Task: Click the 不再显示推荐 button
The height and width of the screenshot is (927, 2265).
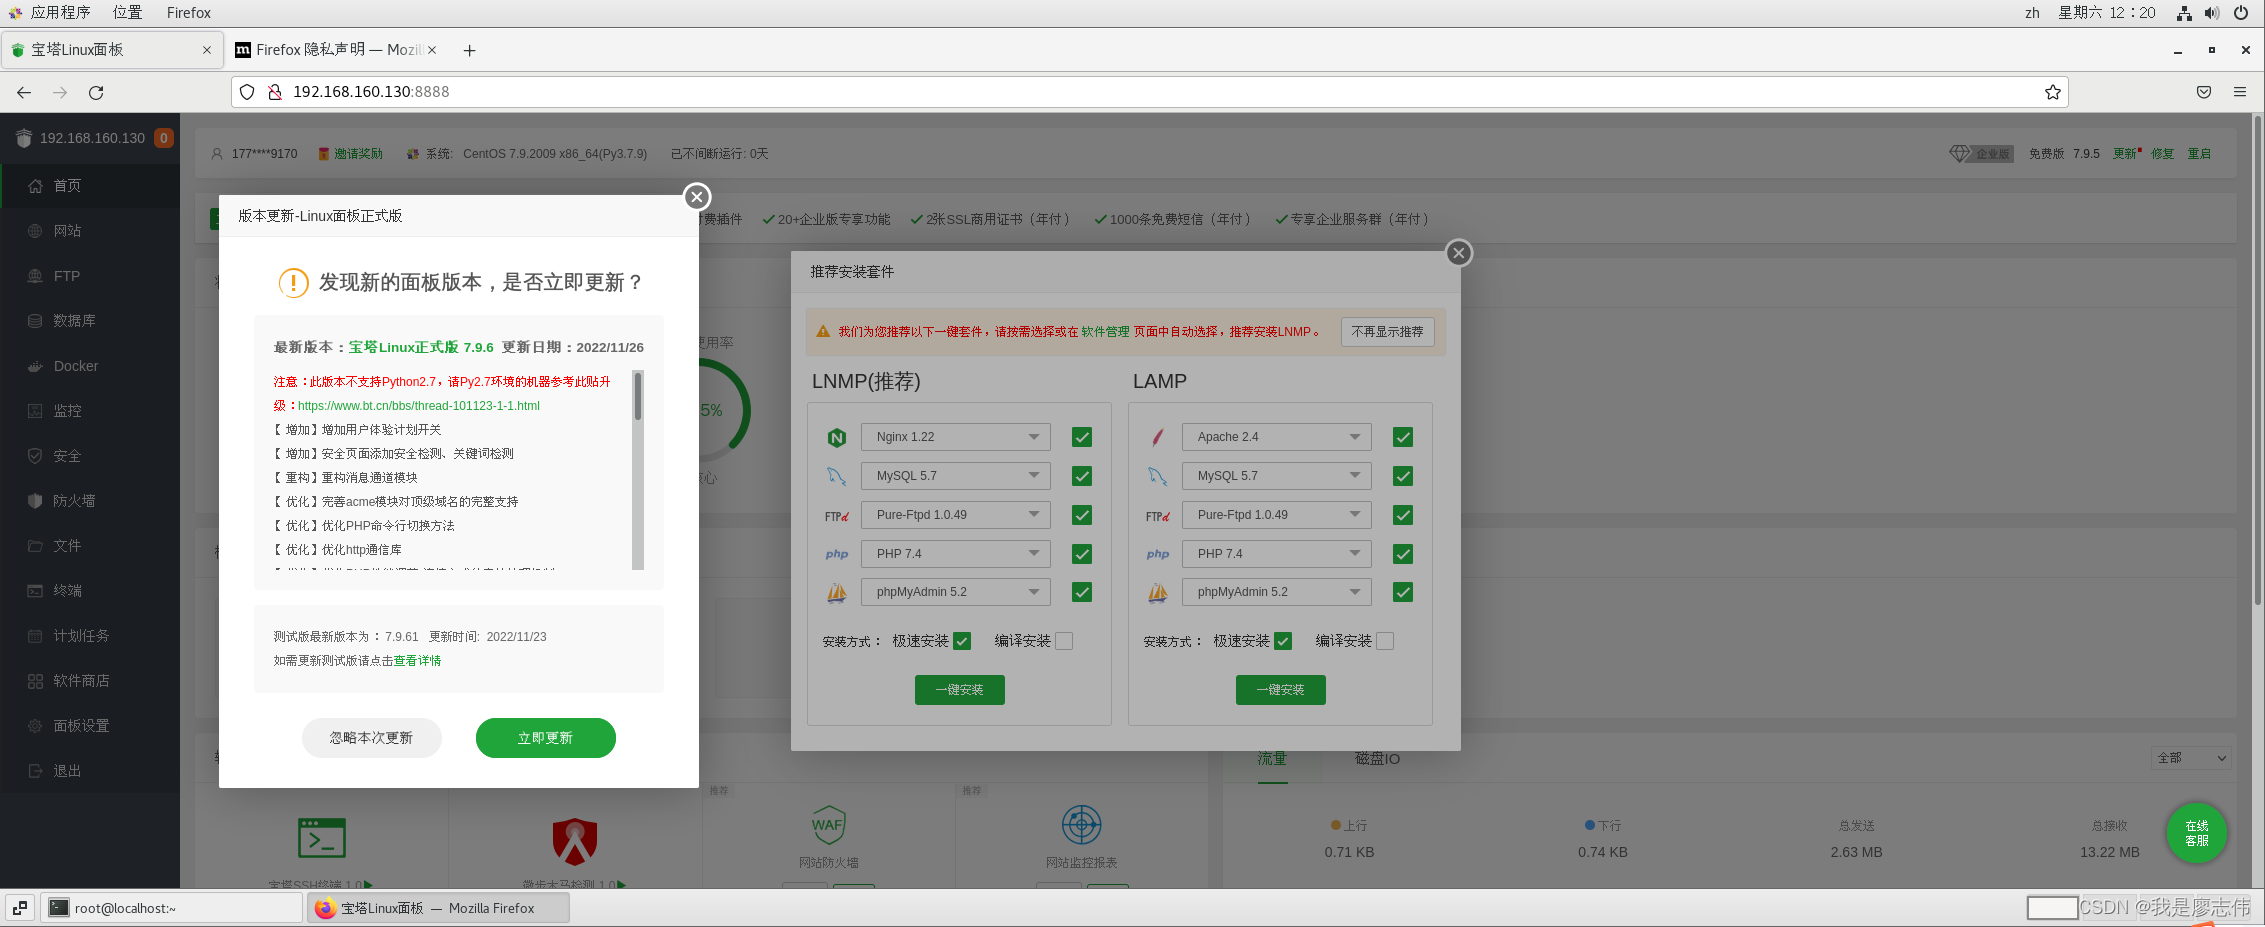Action: (x=1388, y=332)
